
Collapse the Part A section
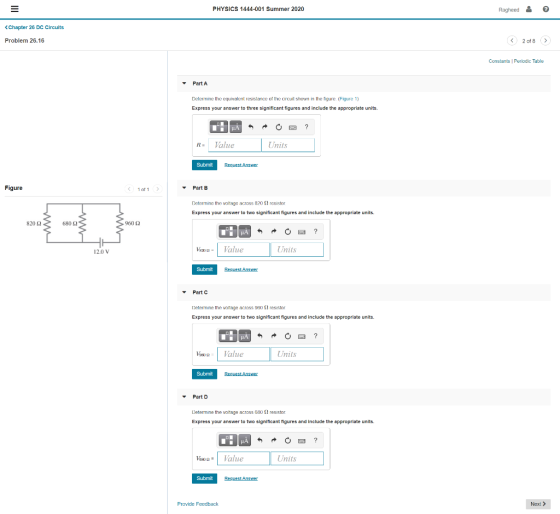point(184,83)
